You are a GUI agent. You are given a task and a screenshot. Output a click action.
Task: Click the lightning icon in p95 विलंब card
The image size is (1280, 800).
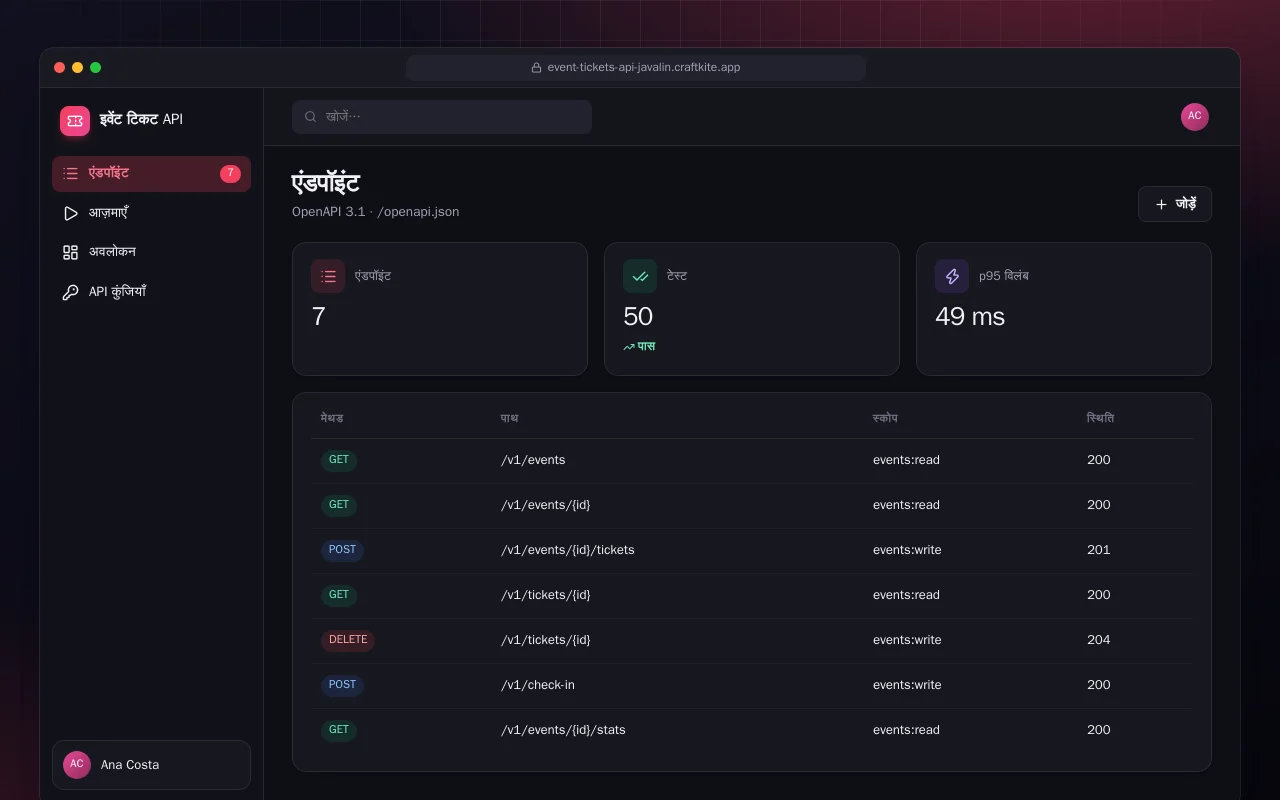point(952,276)
